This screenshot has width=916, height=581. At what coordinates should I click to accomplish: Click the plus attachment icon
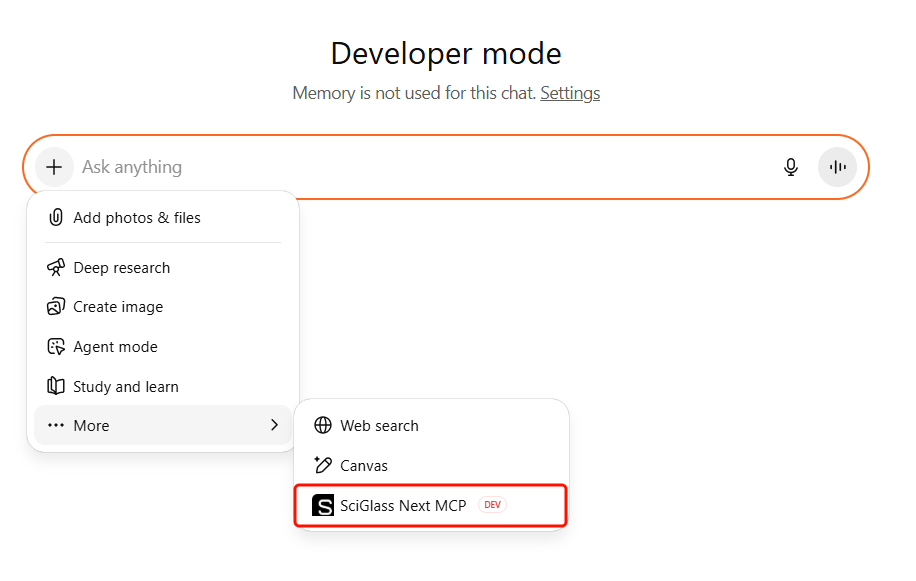[x=54, y=167]
